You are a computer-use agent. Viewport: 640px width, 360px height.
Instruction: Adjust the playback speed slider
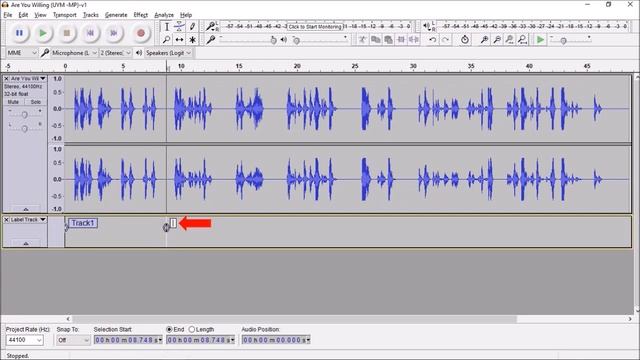tap(571, 40)
